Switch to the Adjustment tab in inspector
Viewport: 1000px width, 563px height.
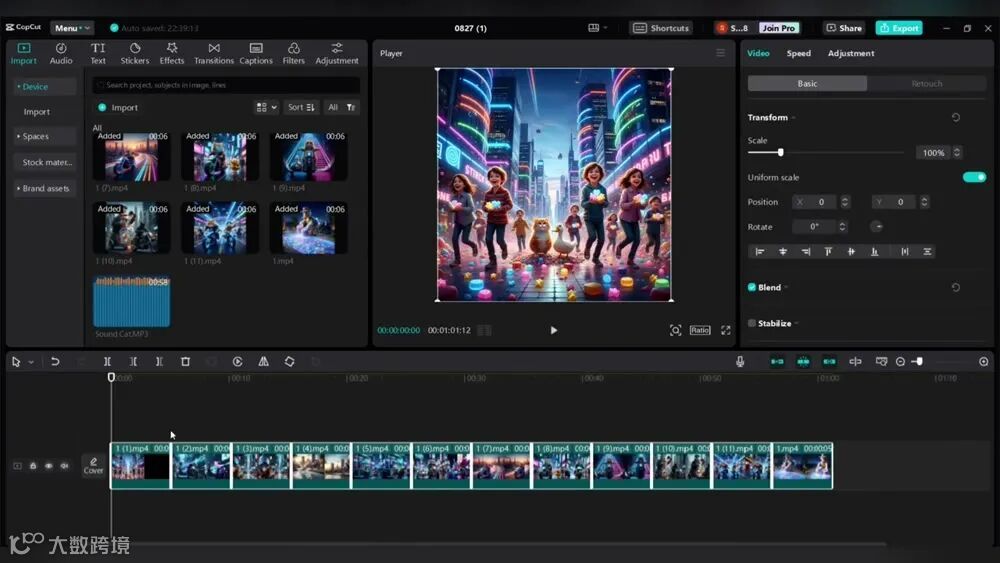coord(850,53)
